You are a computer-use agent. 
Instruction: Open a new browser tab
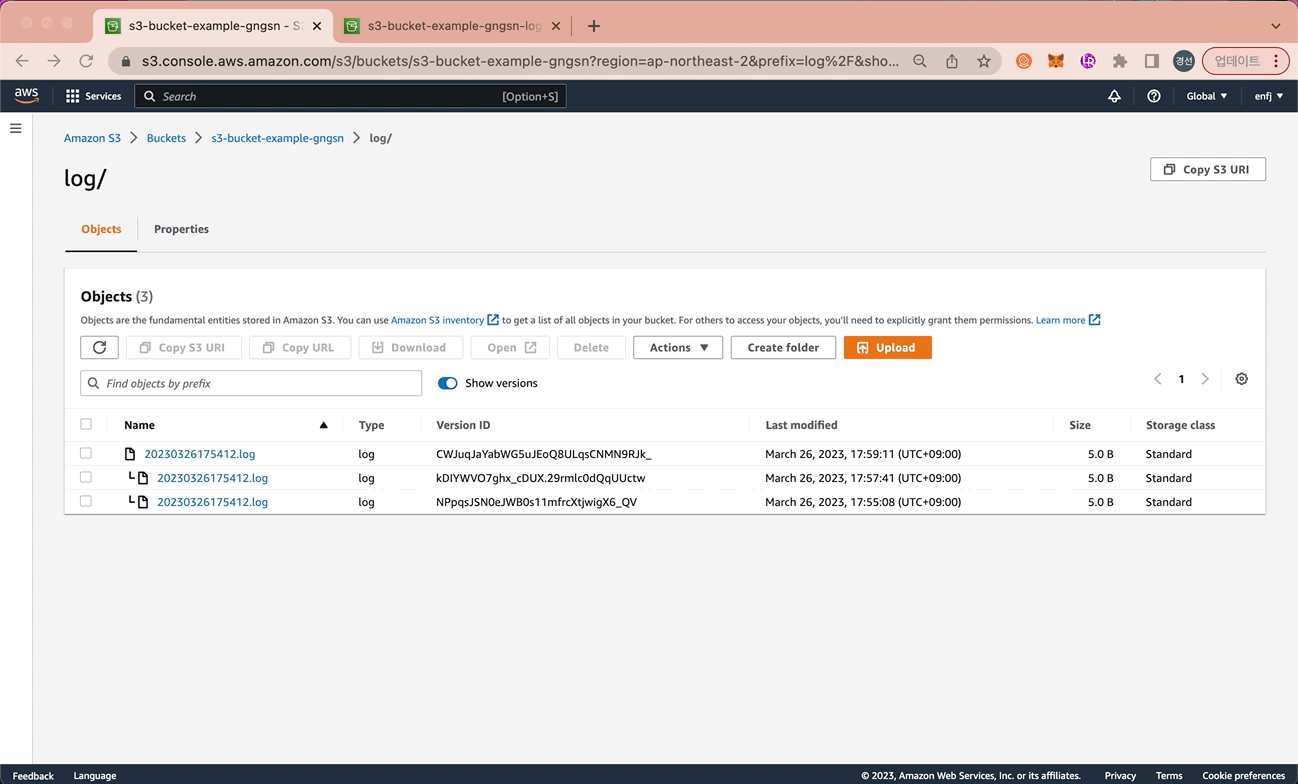click(594, 26)
